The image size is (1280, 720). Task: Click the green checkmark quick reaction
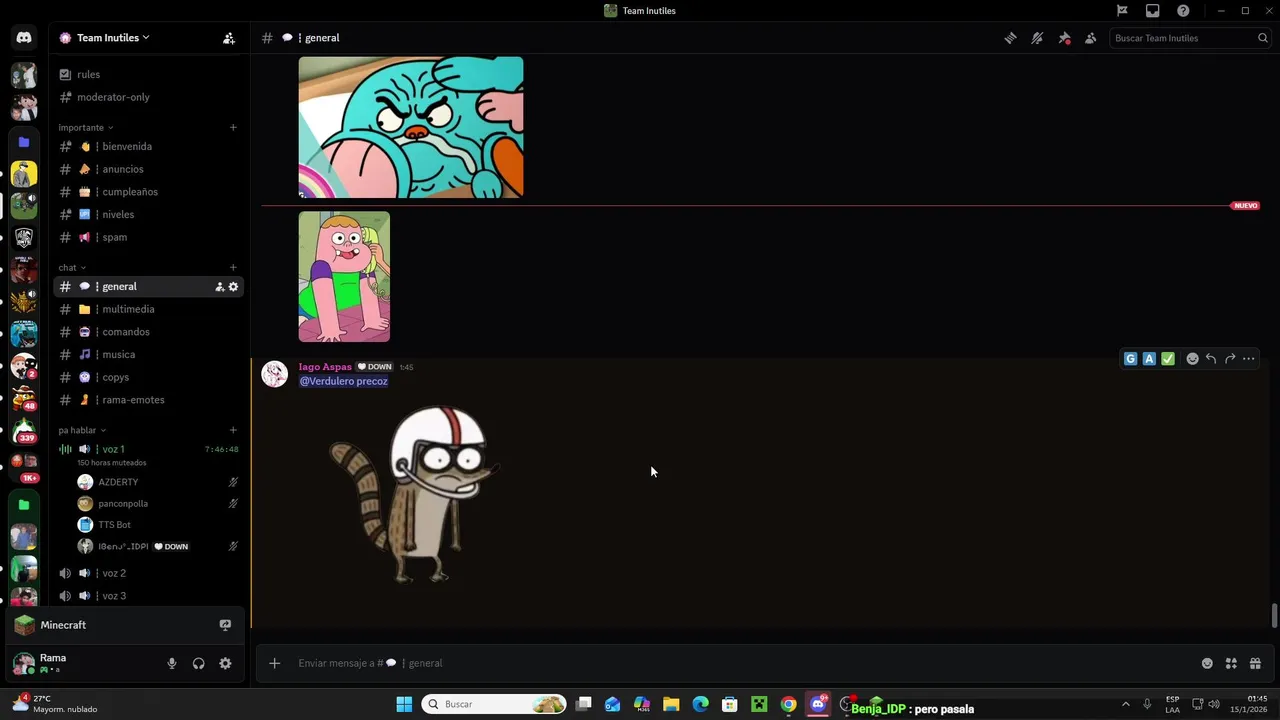click(x=1168, y=359)
